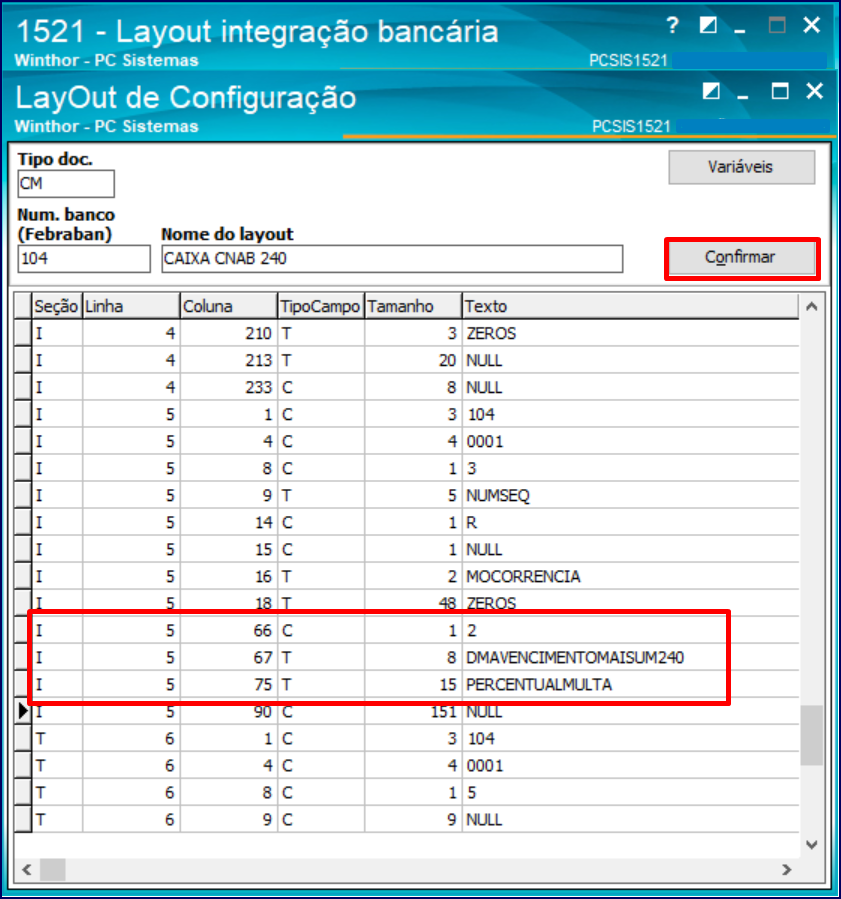The height and width of the screenshot is (899, 841).
Task: Select the R text cell in column 14 row
Action: coord(631,522)
